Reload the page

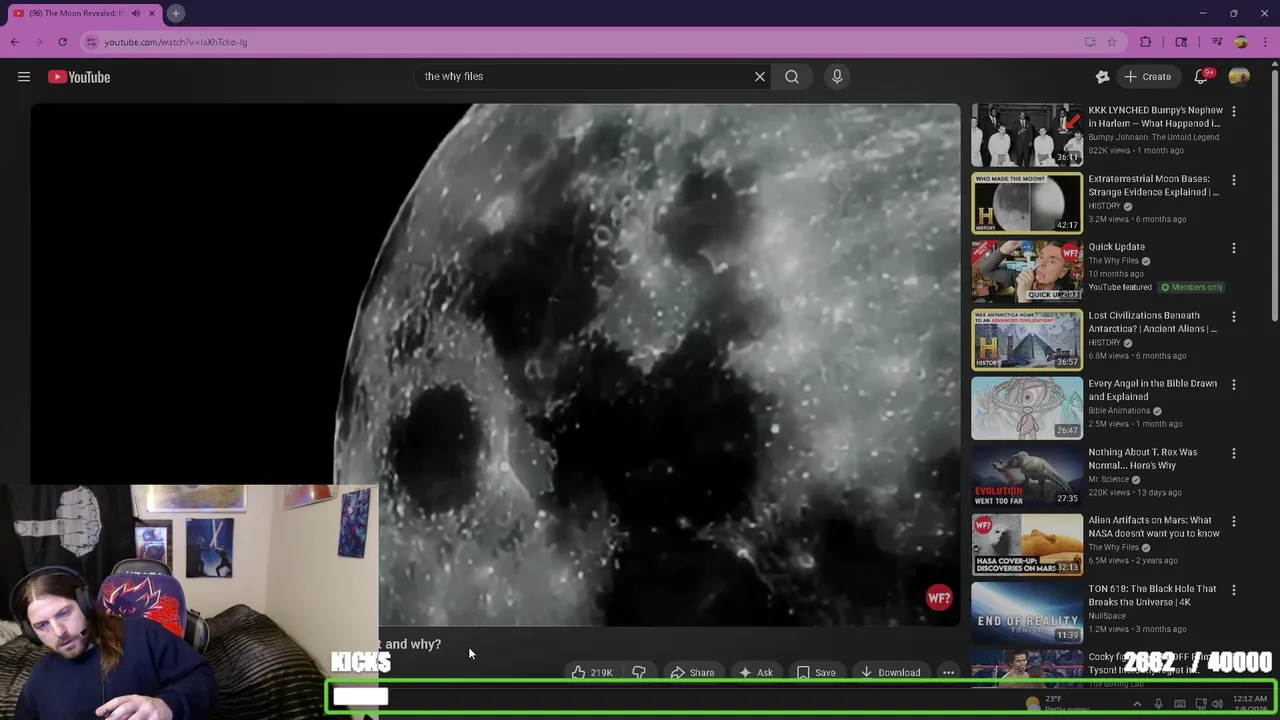[62, 42]
